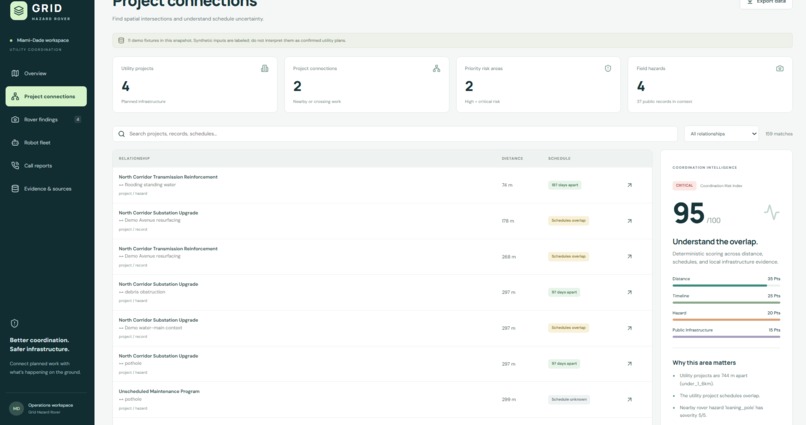
Task: Click the shield icon above Better coordination
Action: pyautogui.click(x=14, y=323)
